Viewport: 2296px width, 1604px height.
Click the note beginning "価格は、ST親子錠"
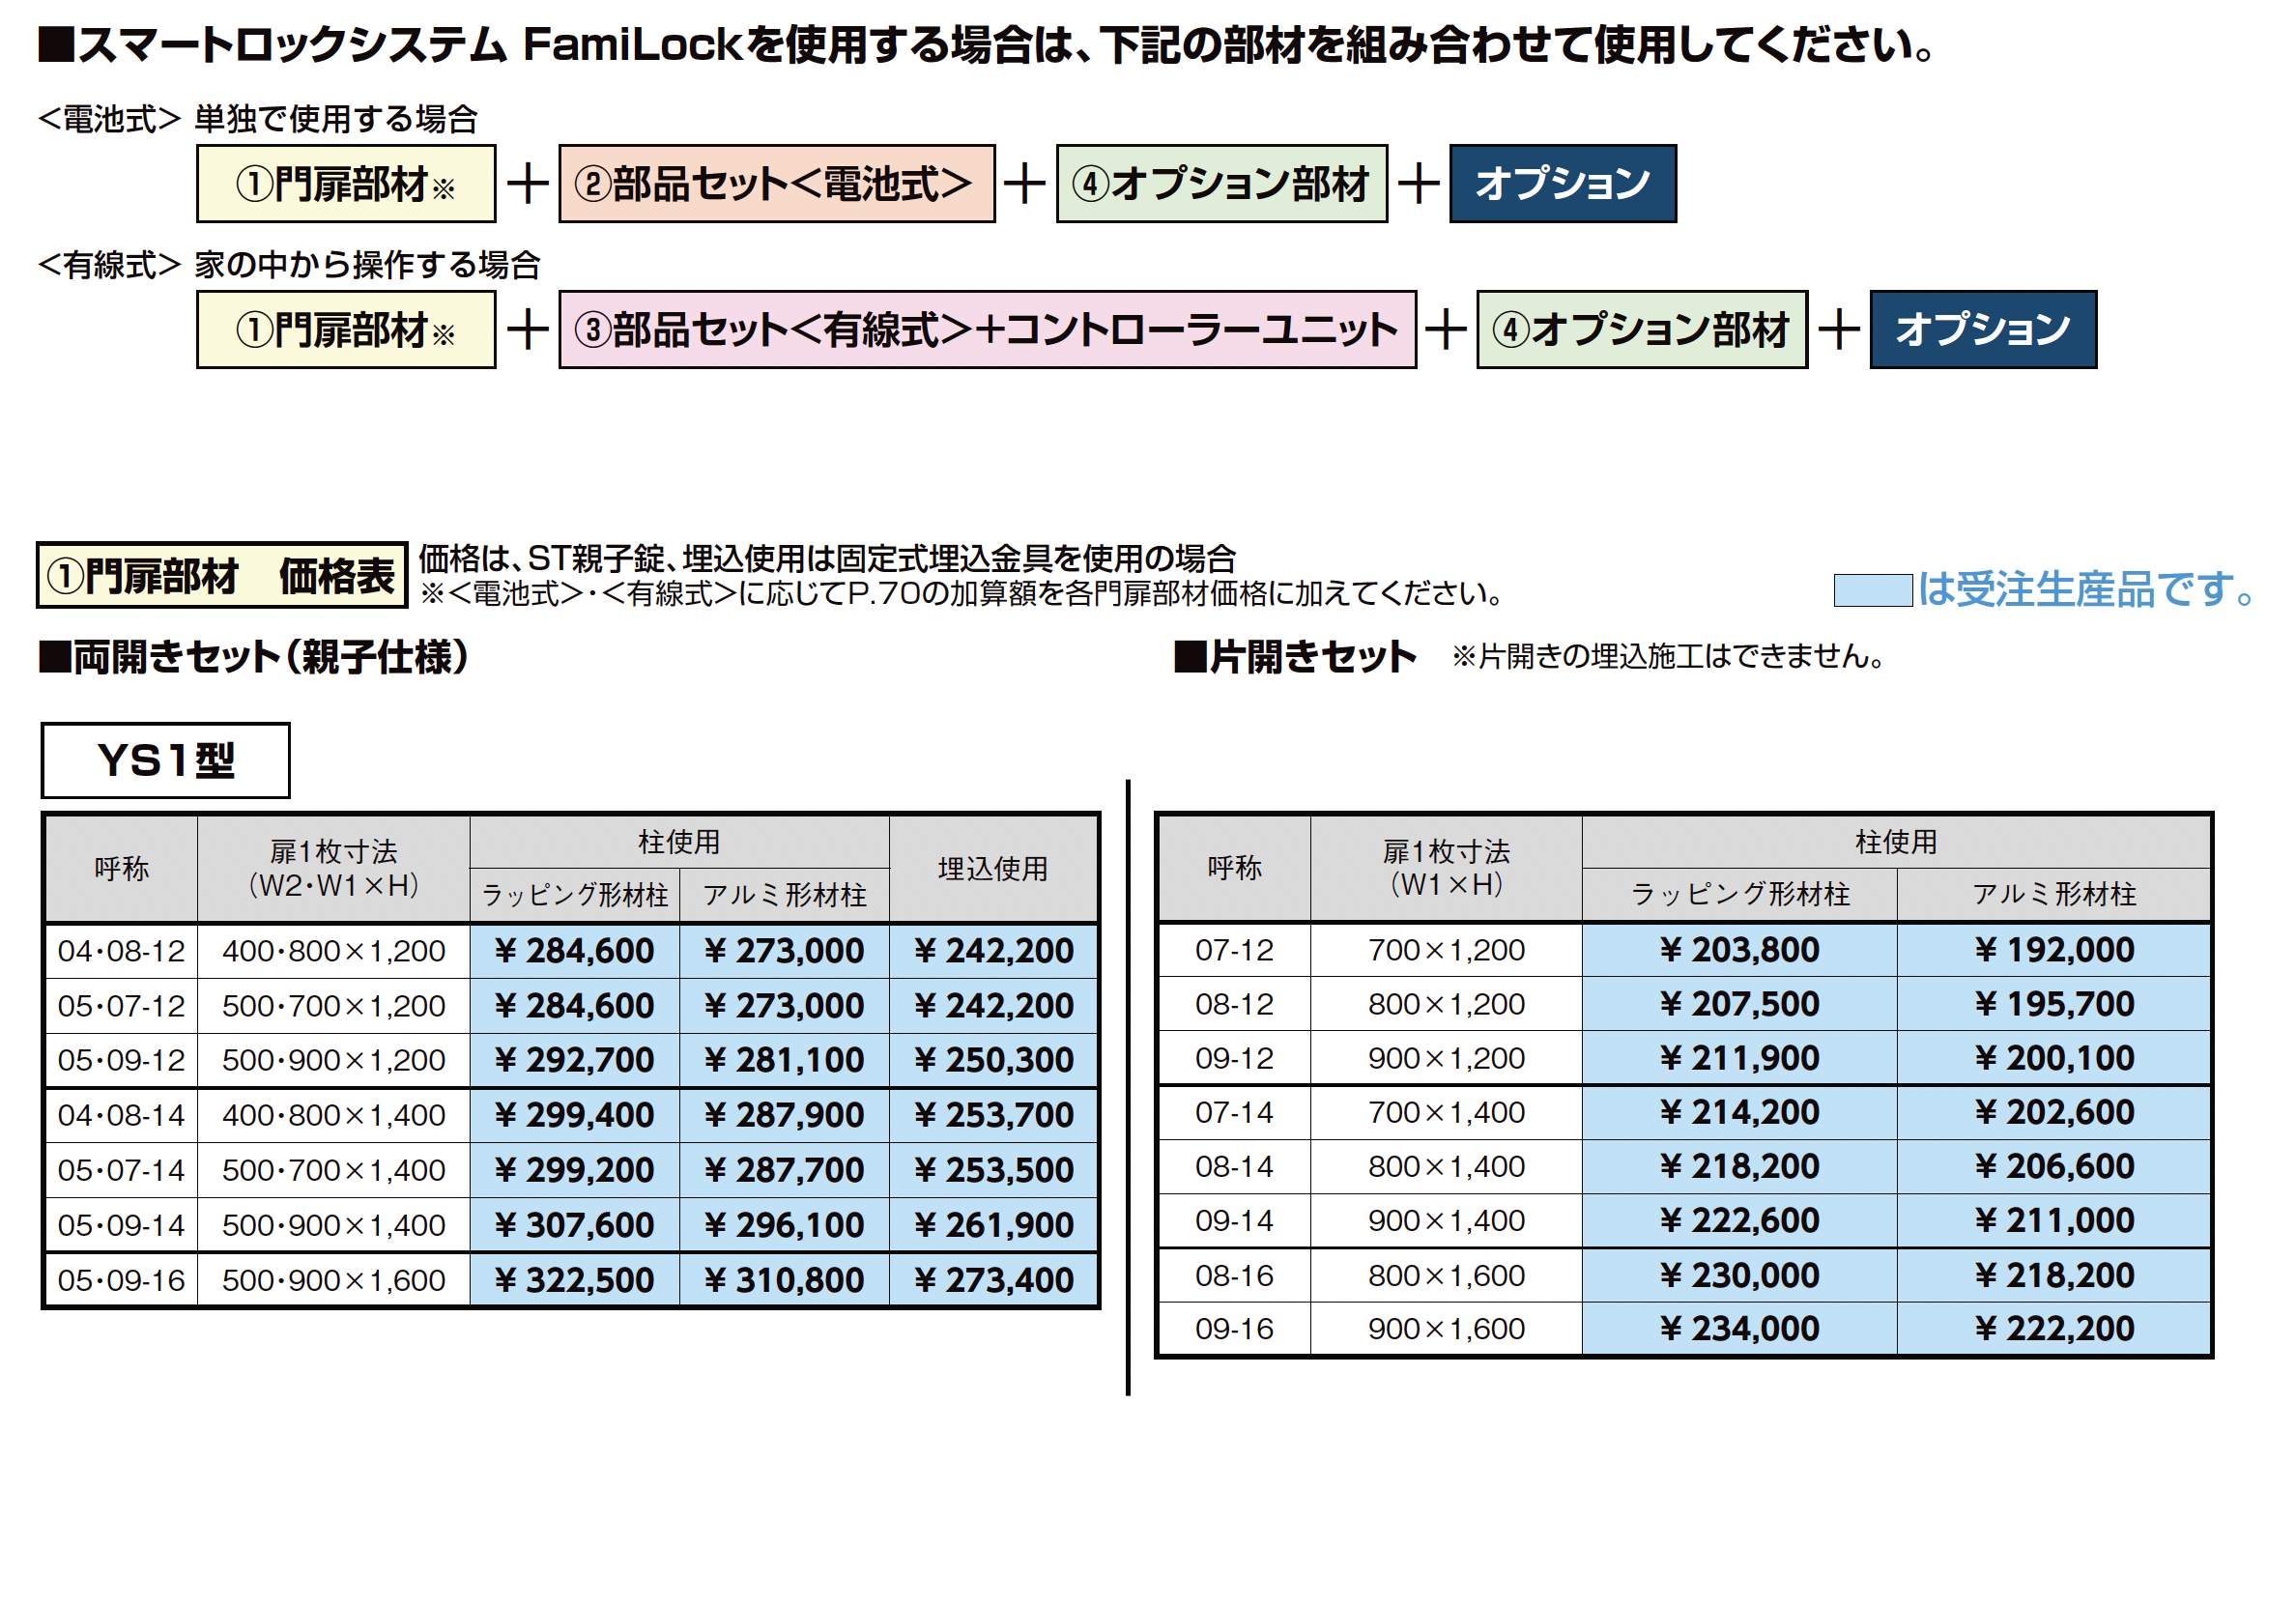828,558
